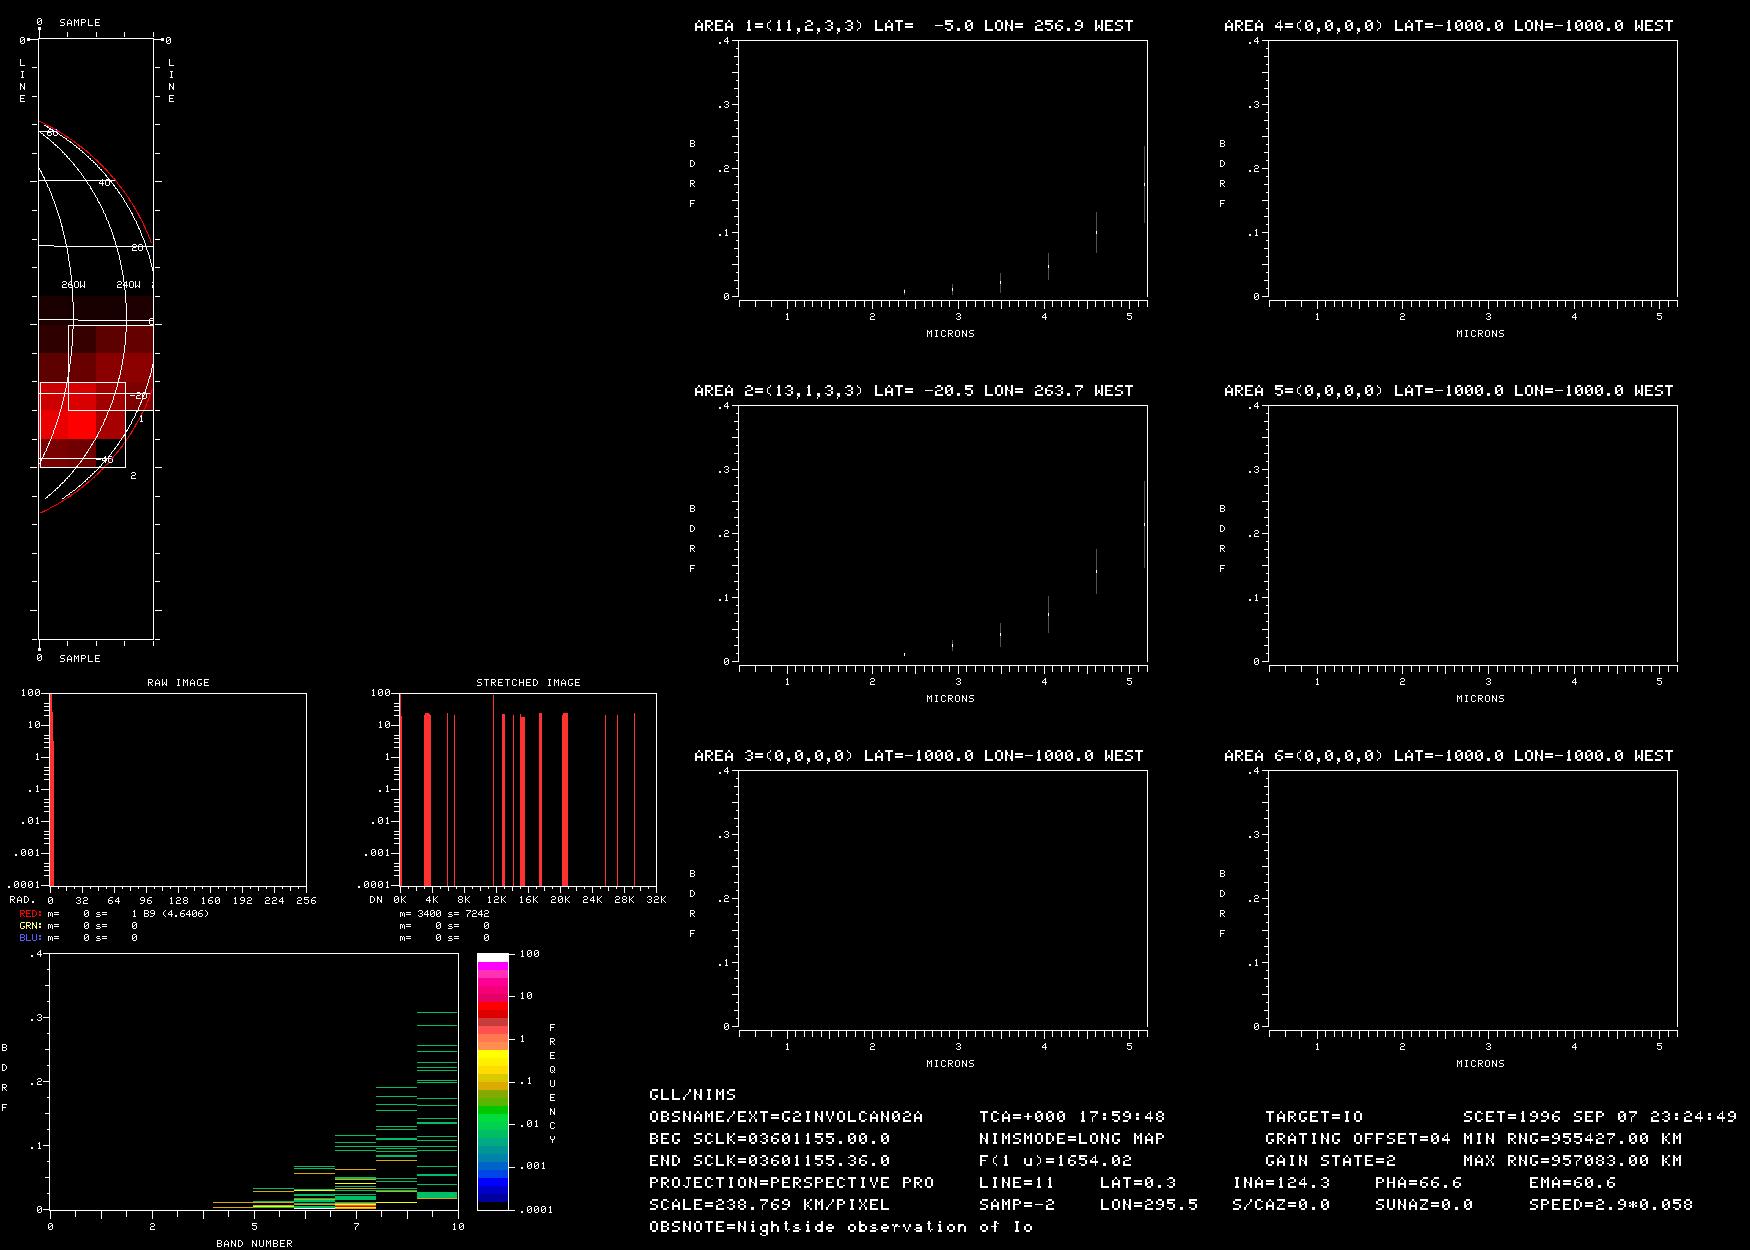The height and width of the screenshot is (1250, 1750).
Task: Click the BAND NUMBER axis label
Action: (x=254, y=1244)
